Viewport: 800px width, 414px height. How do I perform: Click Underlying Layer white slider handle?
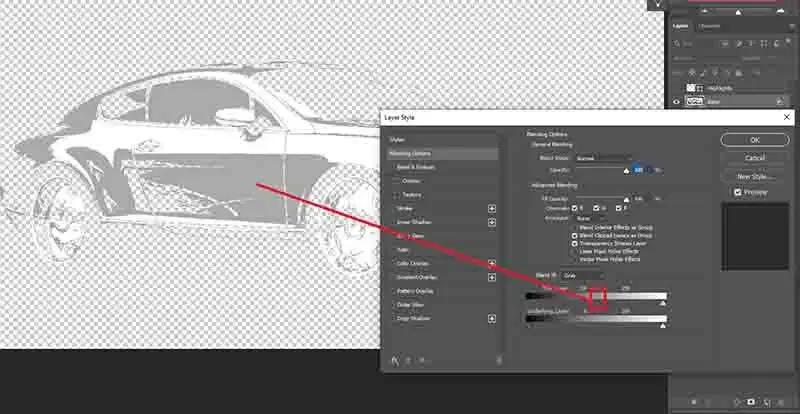coord(663,325)
